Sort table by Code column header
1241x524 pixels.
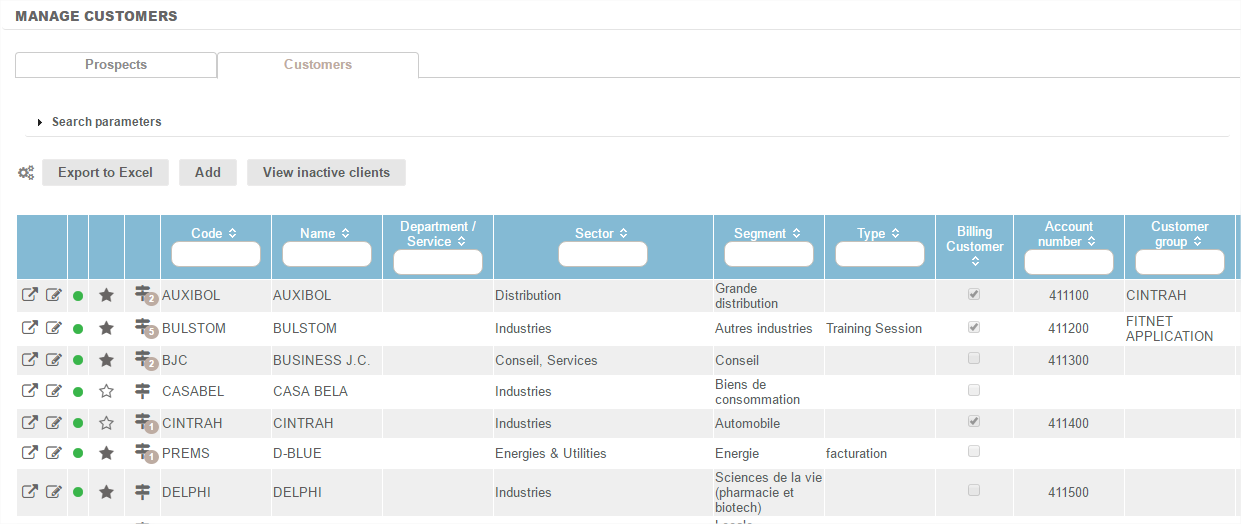(x=214, y=233)
